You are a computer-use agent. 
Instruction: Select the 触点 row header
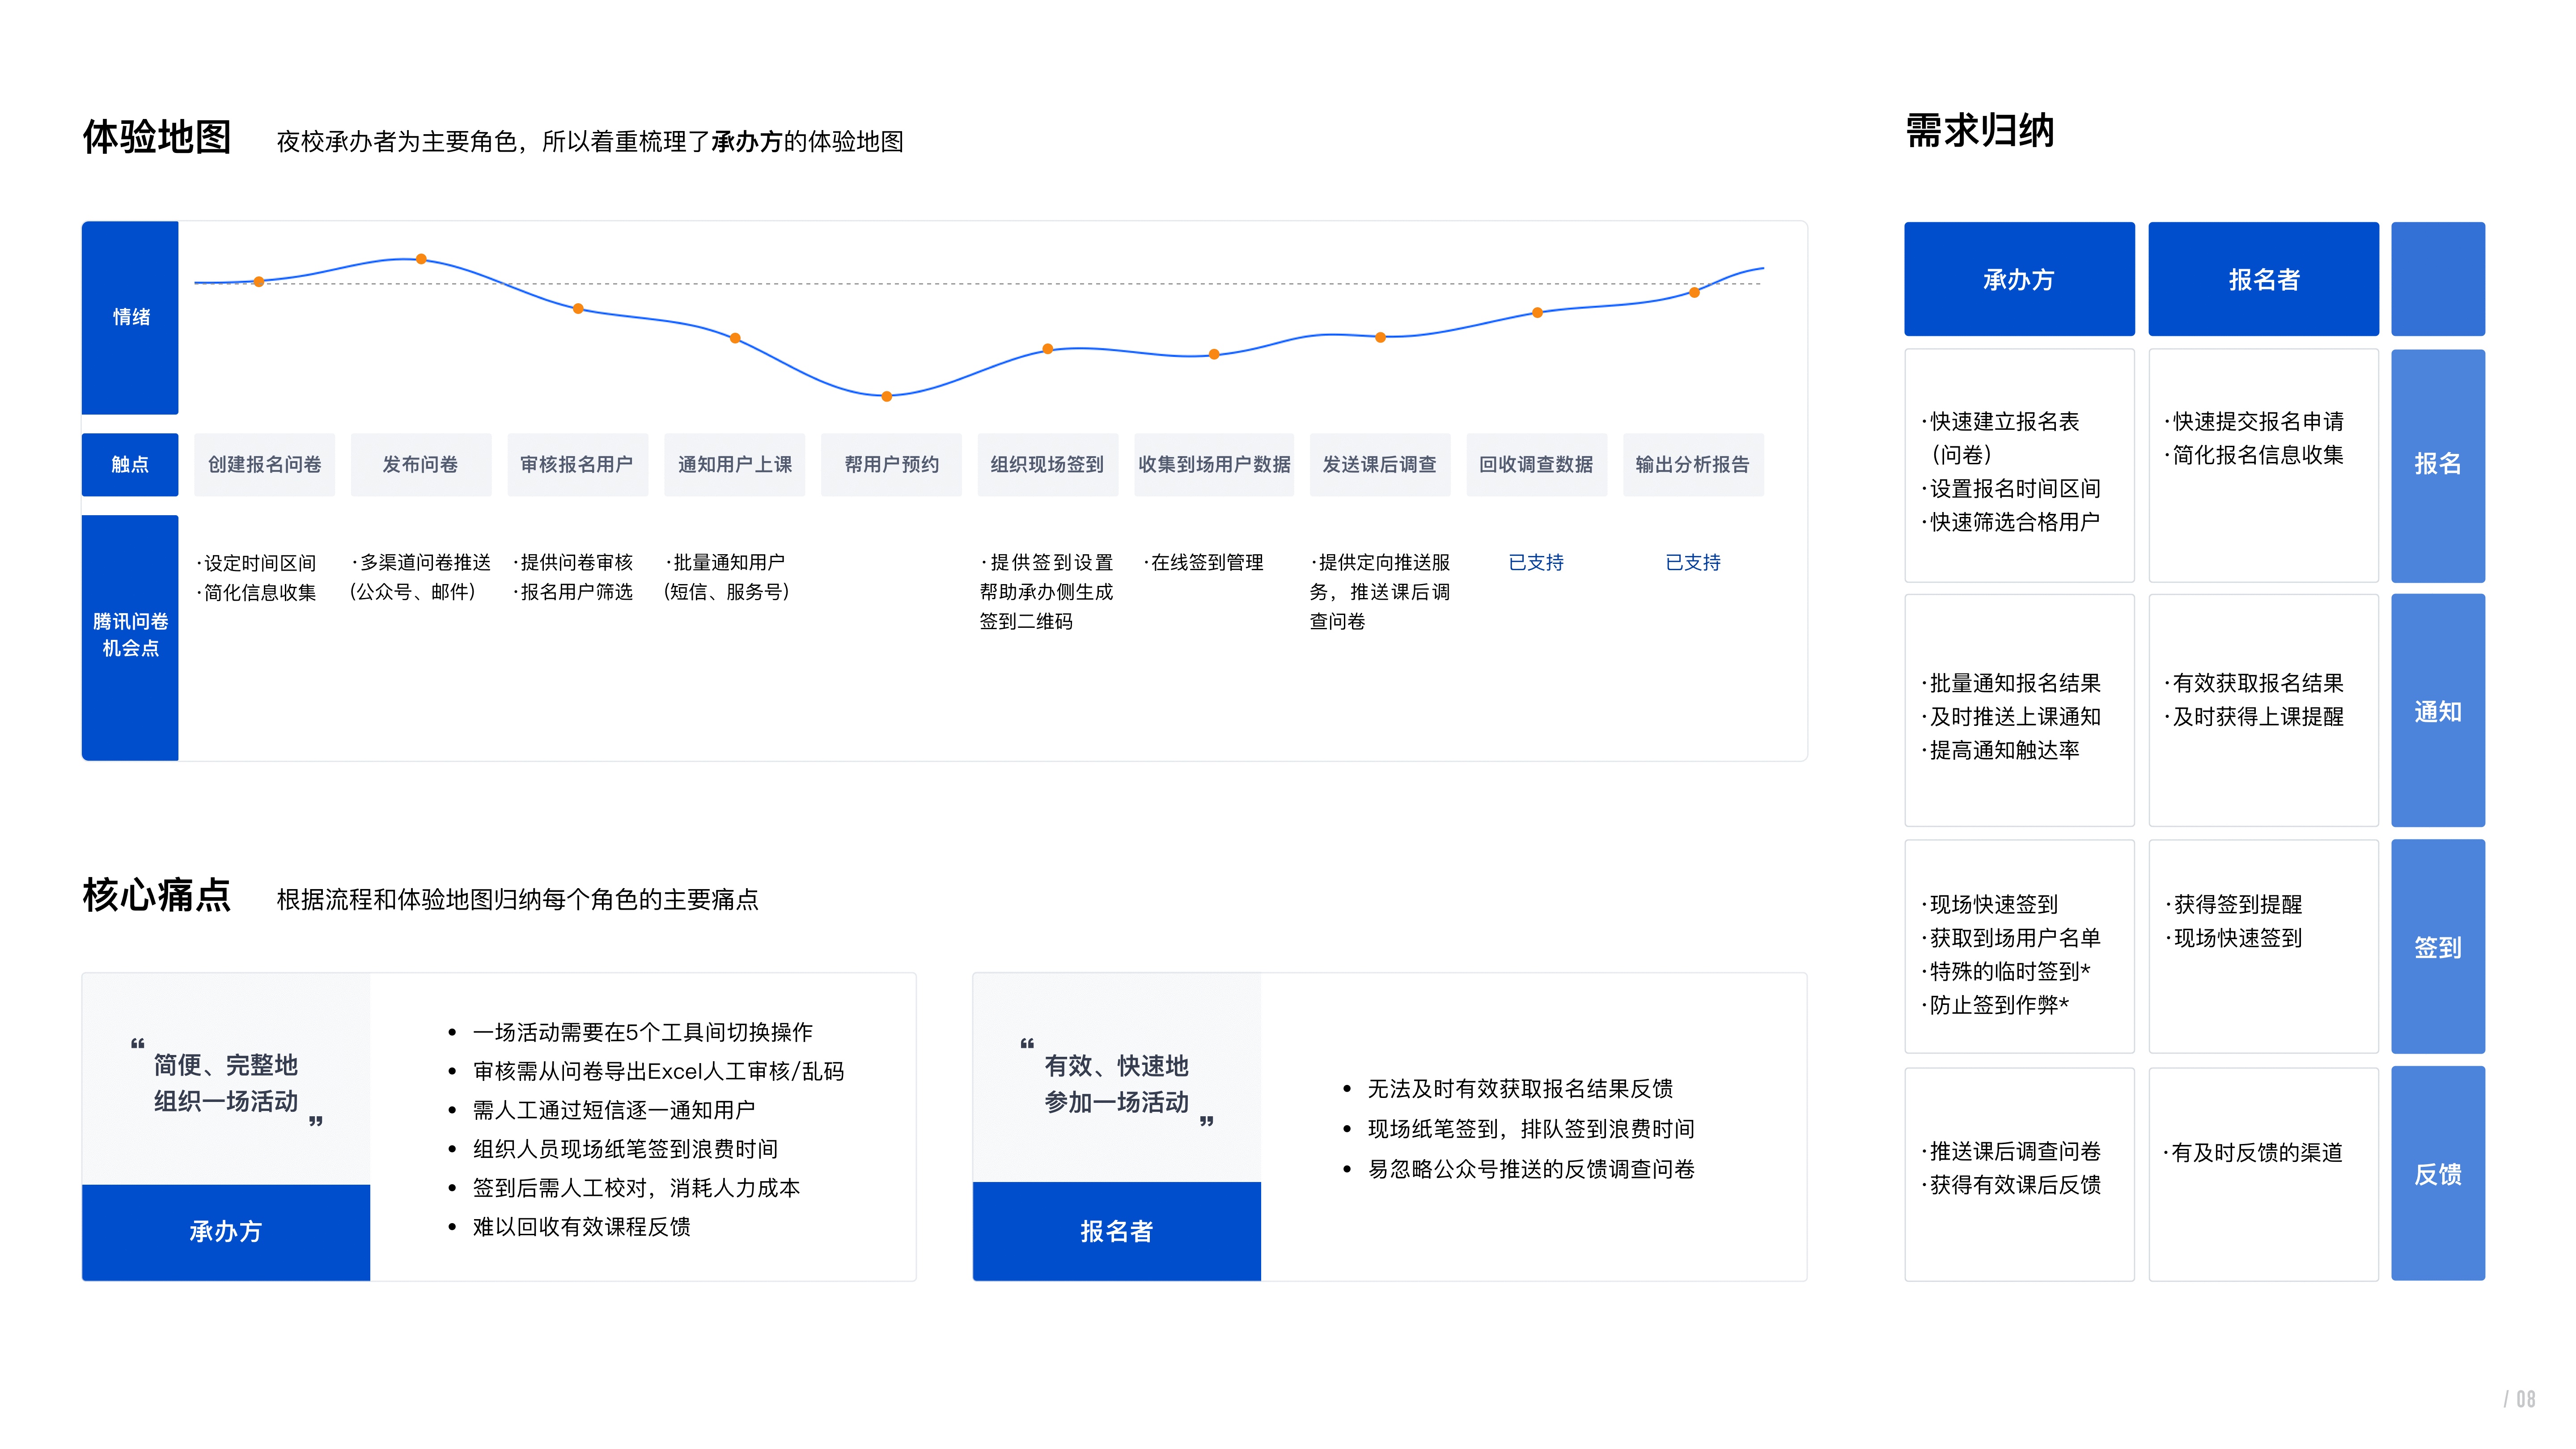pos(130,464)
